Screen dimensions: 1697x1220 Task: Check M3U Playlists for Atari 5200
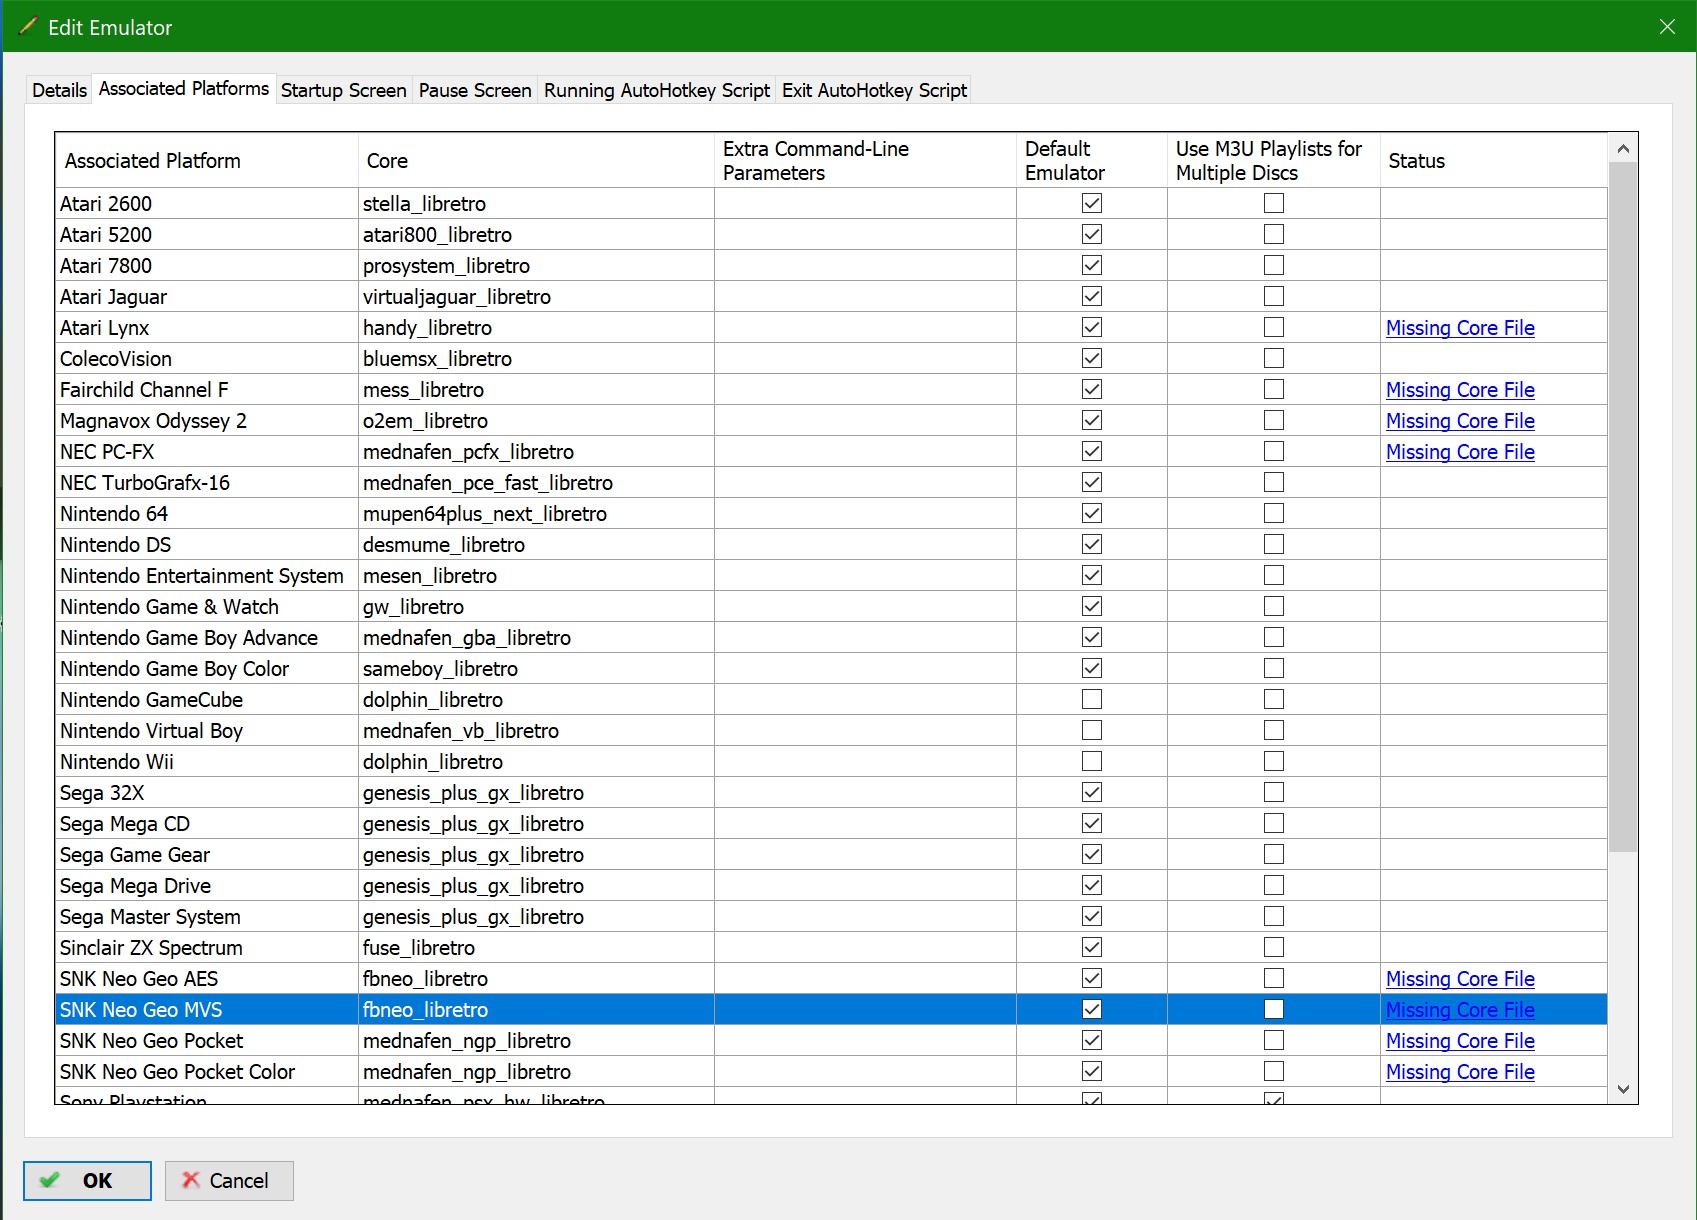tap(1274, 234)
